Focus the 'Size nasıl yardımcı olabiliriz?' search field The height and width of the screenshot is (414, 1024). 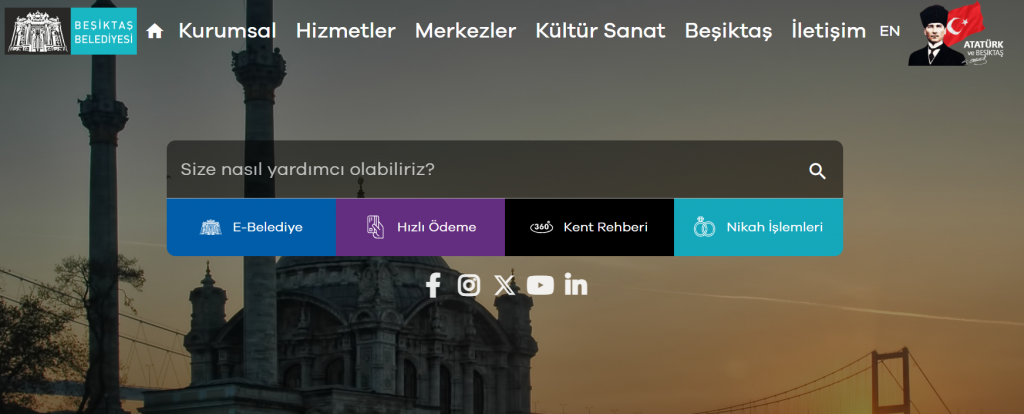coord(480,170)
